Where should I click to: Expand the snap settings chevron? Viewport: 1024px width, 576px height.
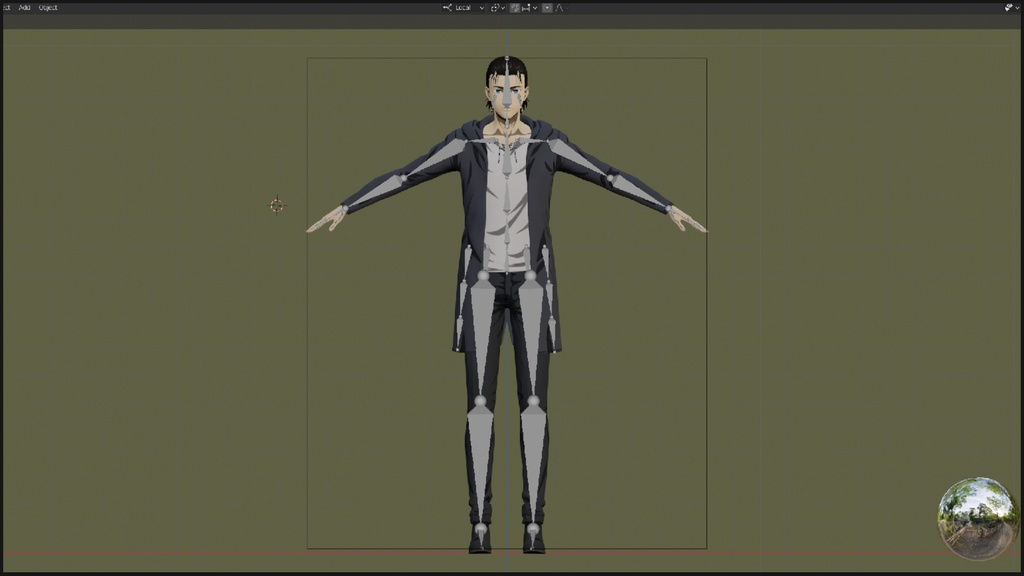click(533, 8)
